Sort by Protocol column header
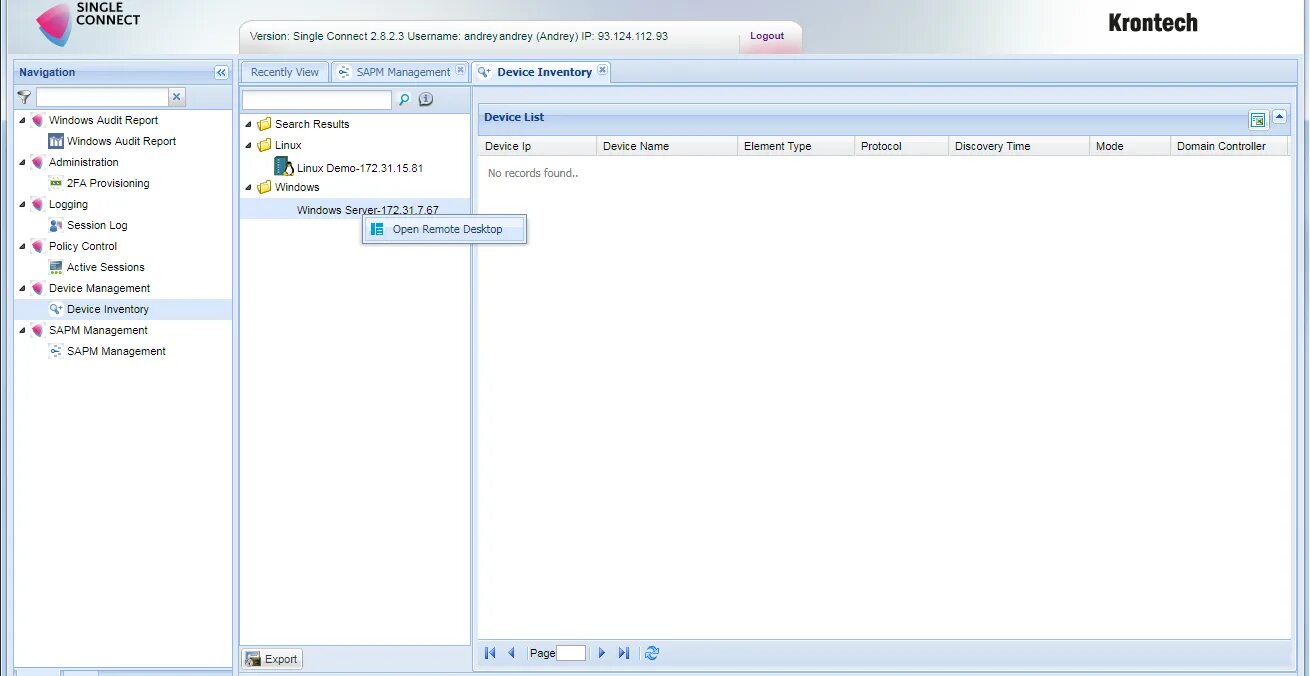 (901, 146)
